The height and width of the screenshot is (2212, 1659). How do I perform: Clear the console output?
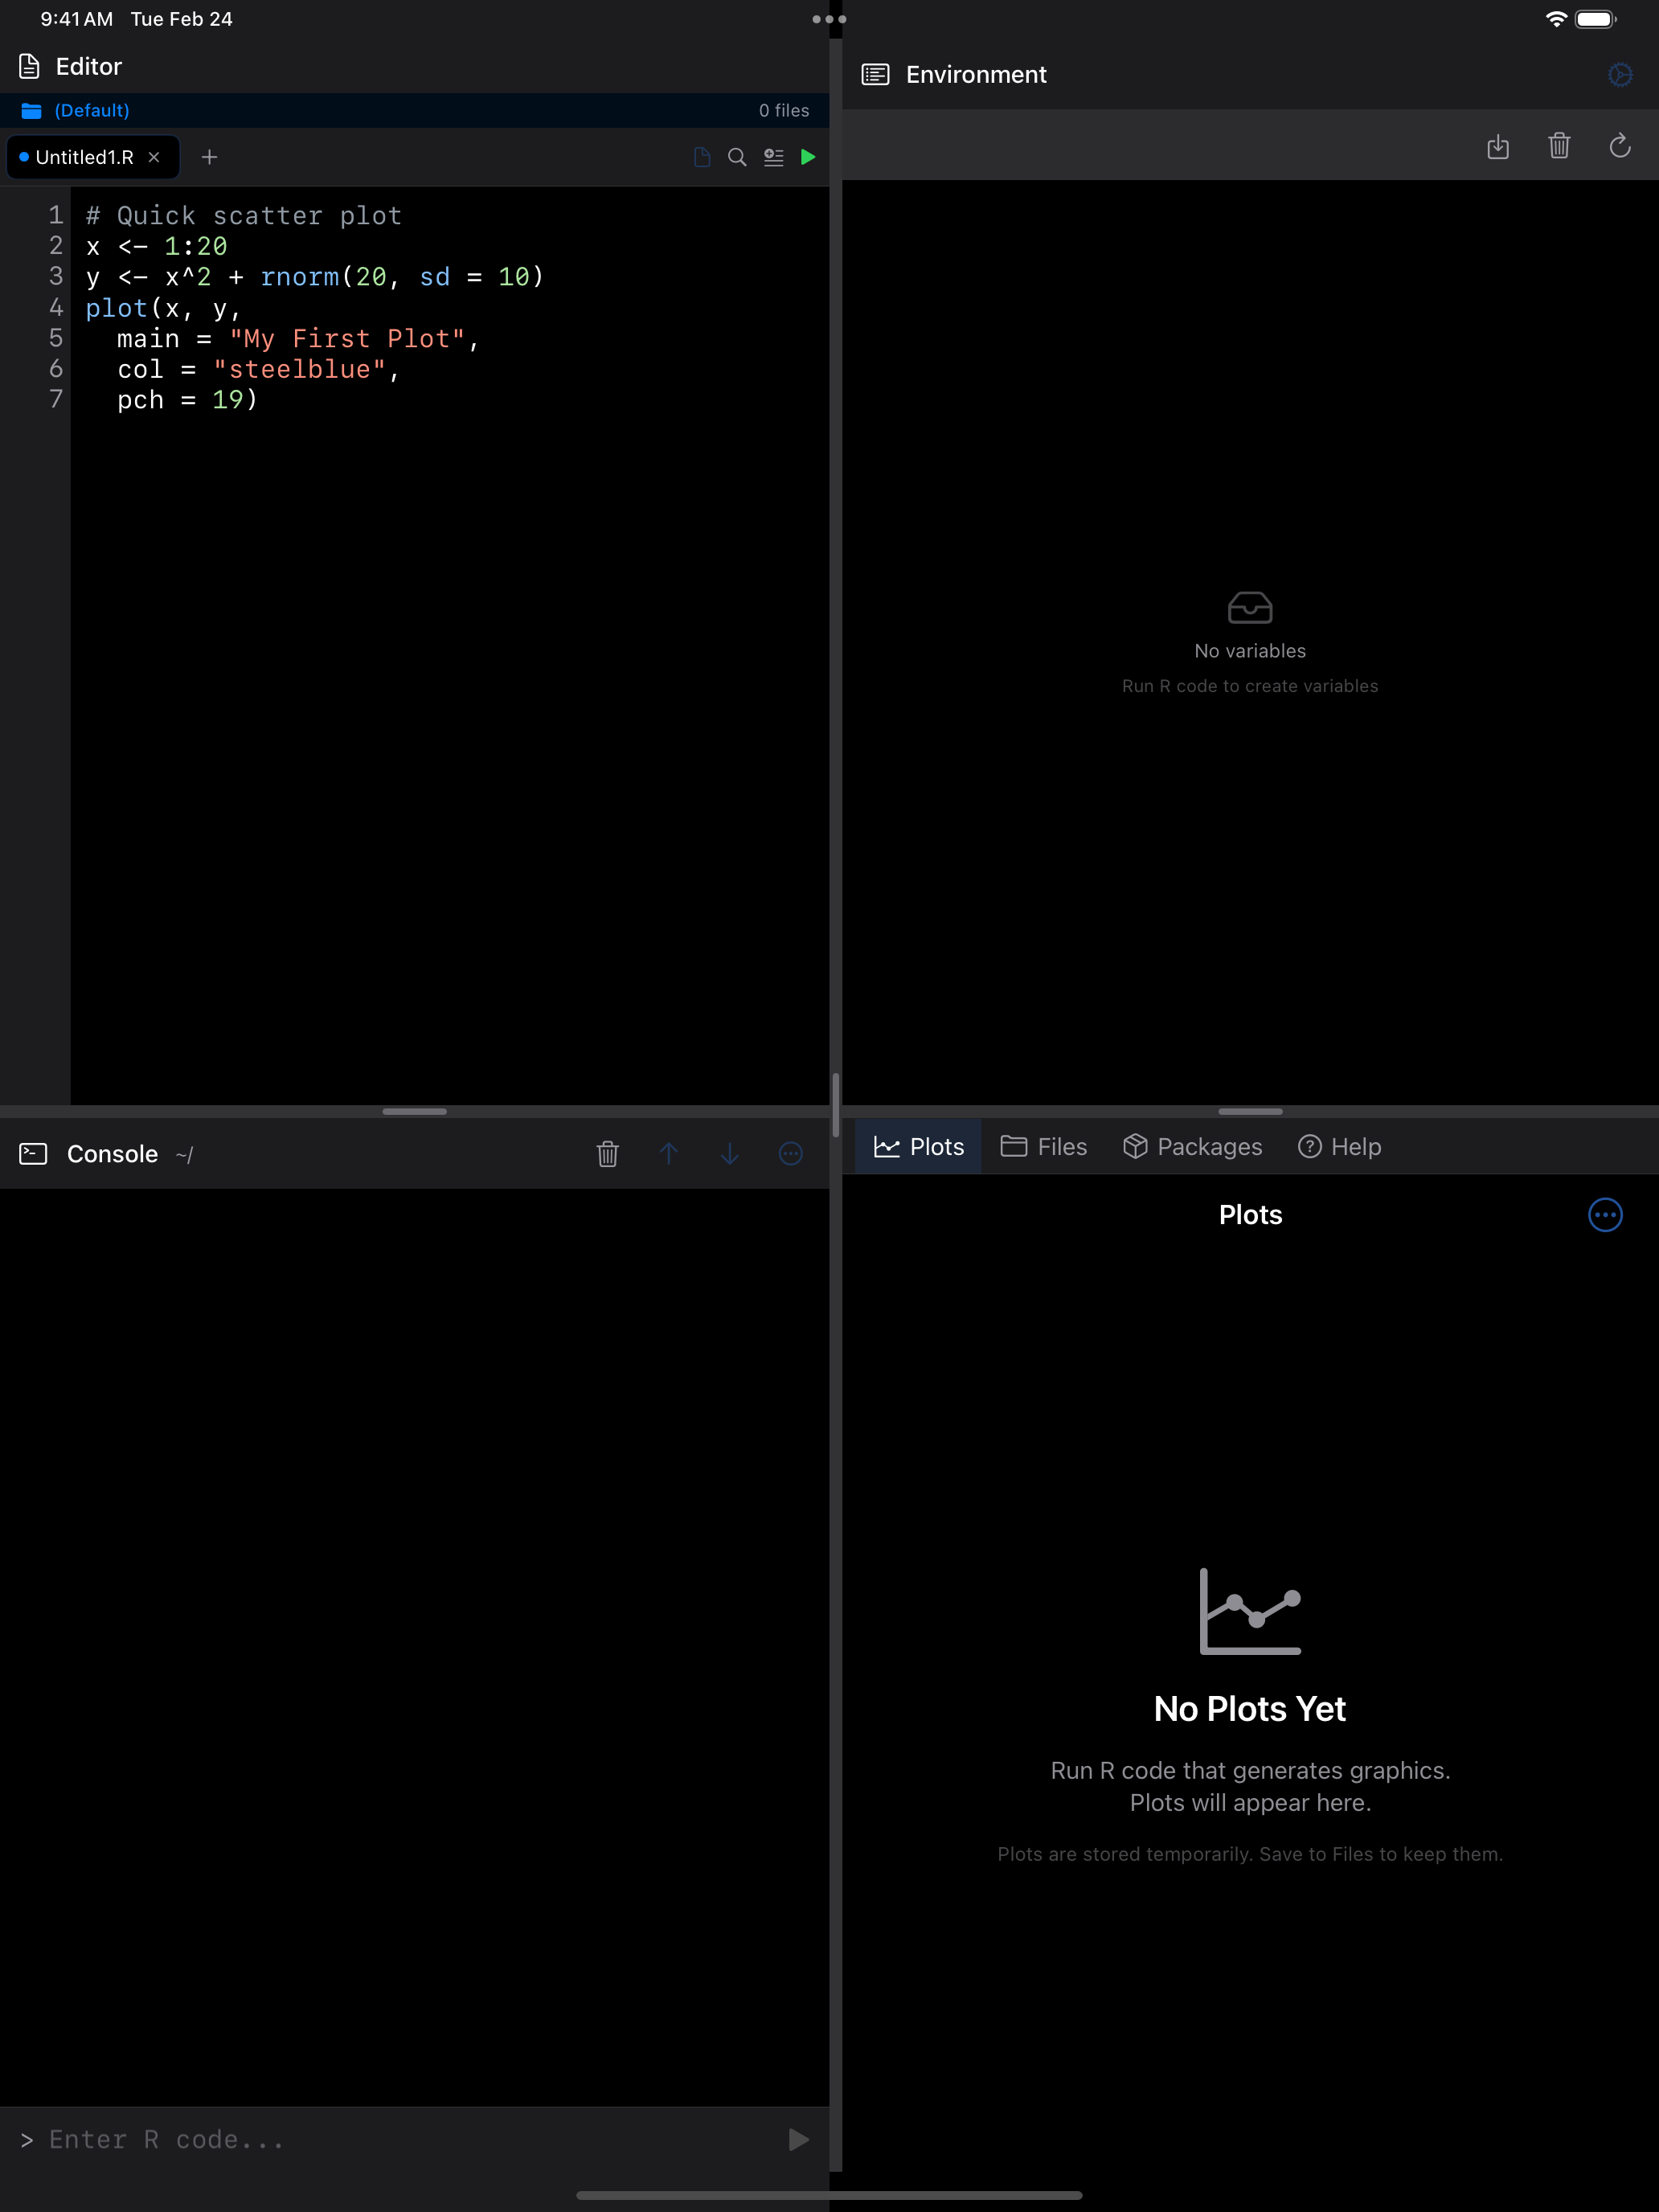pyautogui.click(x=608, y=1154)
